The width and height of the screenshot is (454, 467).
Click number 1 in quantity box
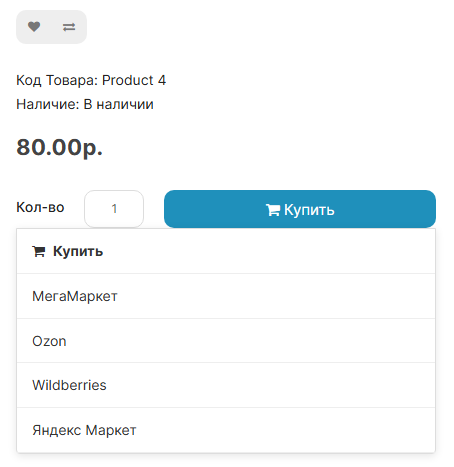(114, 209)
